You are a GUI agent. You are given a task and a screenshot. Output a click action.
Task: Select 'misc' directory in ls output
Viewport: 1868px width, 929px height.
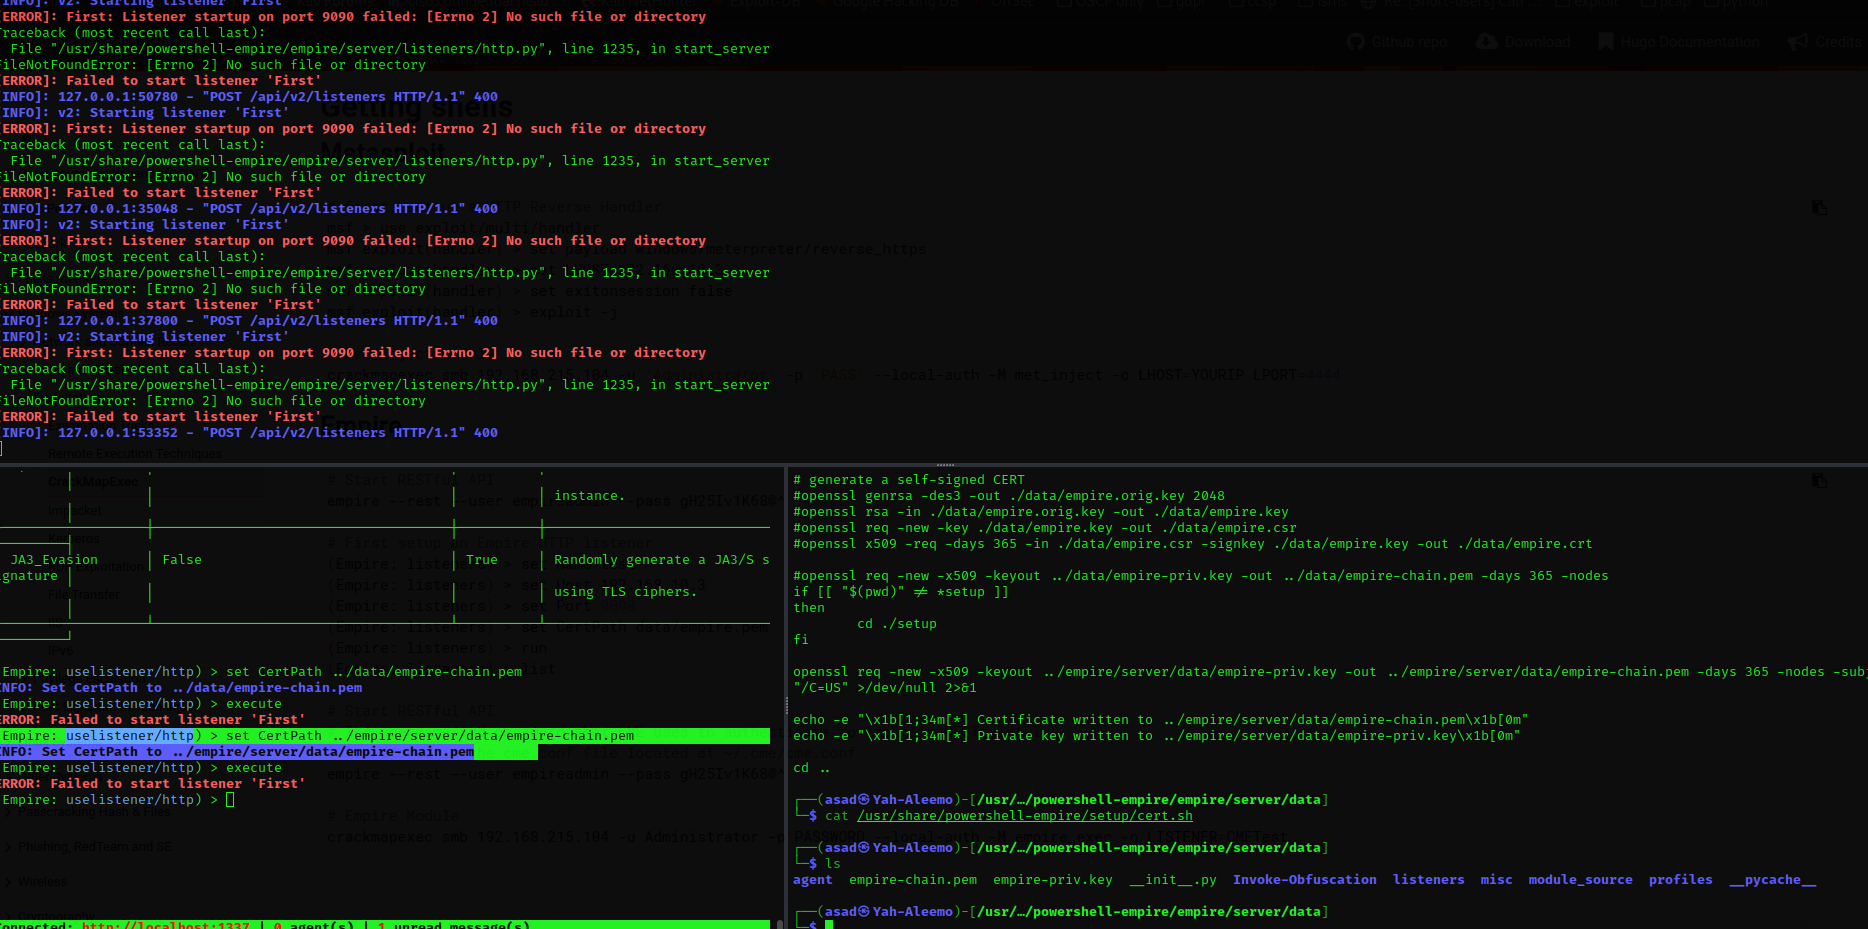1497,880
